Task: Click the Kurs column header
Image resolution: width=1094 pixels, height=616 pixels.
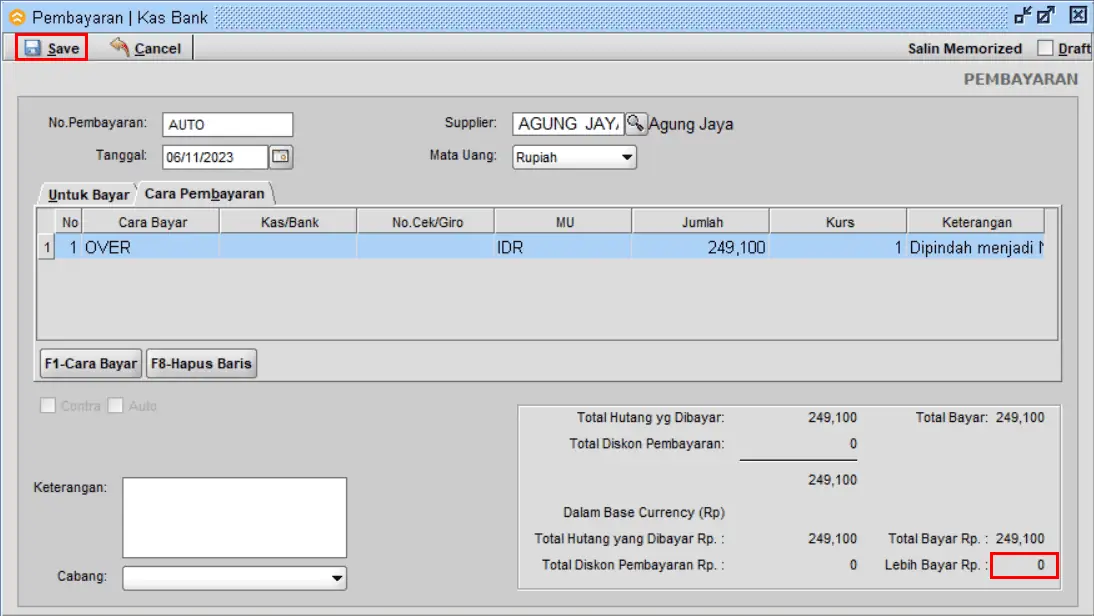Action: pyautogui.click(x=839, y=222)
